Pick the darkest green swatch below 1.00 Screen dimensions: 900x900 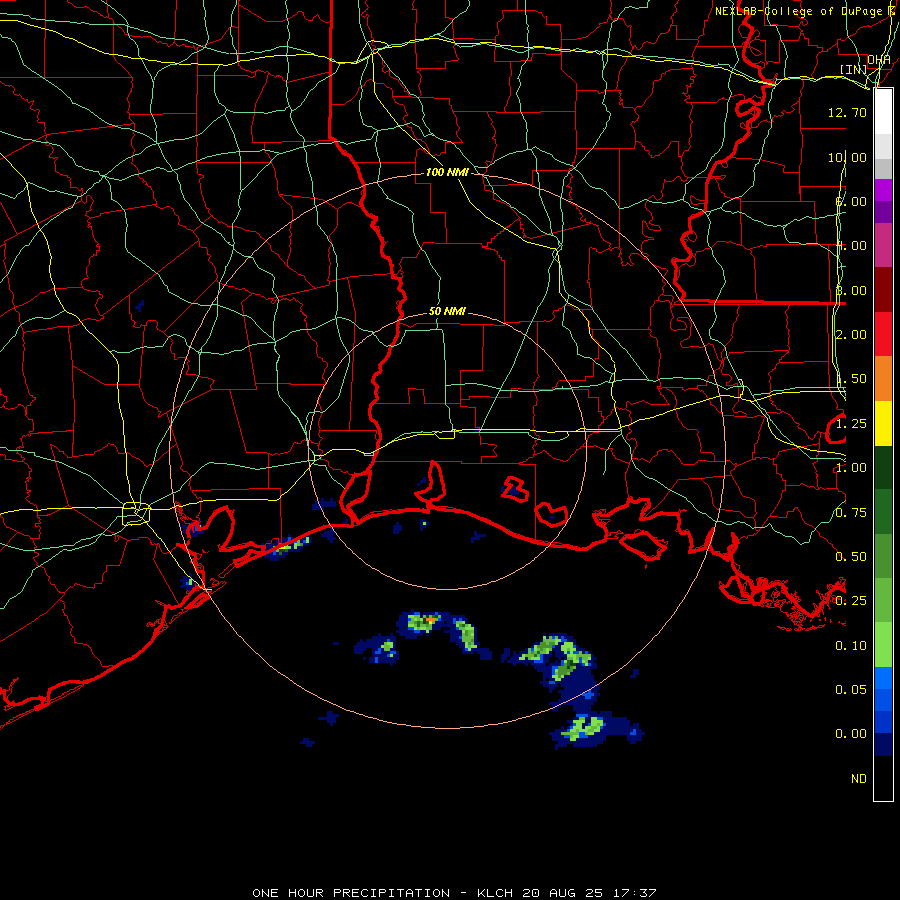pyautogui.click(x=883, y=467)
